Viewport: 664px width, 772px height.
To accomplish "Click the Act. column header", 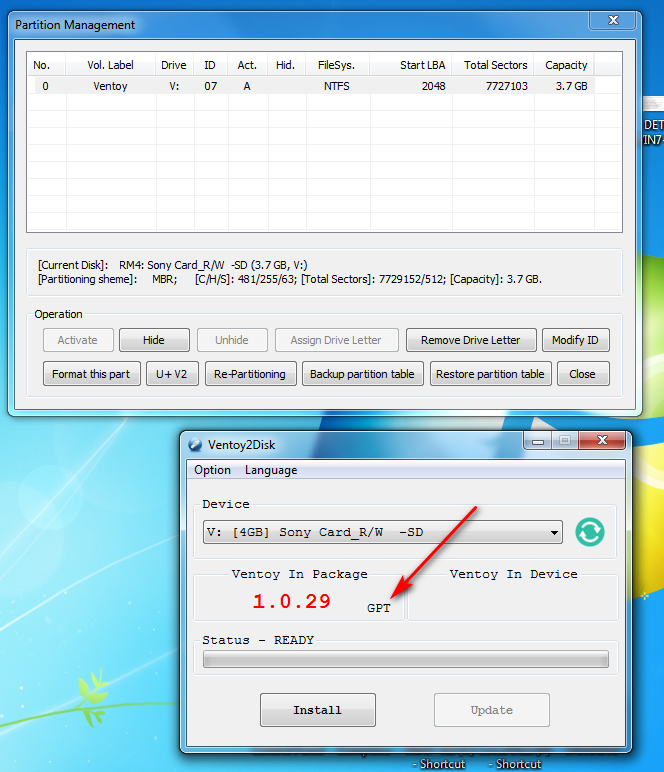I will (x=247, y=65).
